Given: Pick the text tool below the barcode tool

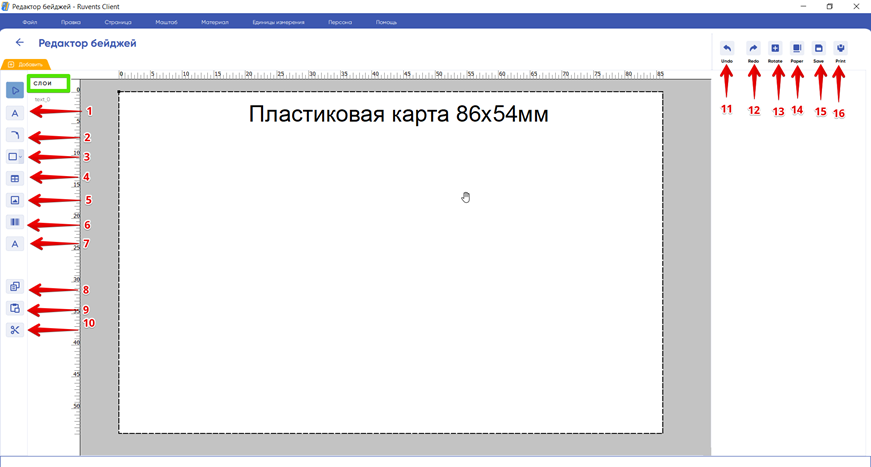Looking at the screenshot, I should pos(15,244).
